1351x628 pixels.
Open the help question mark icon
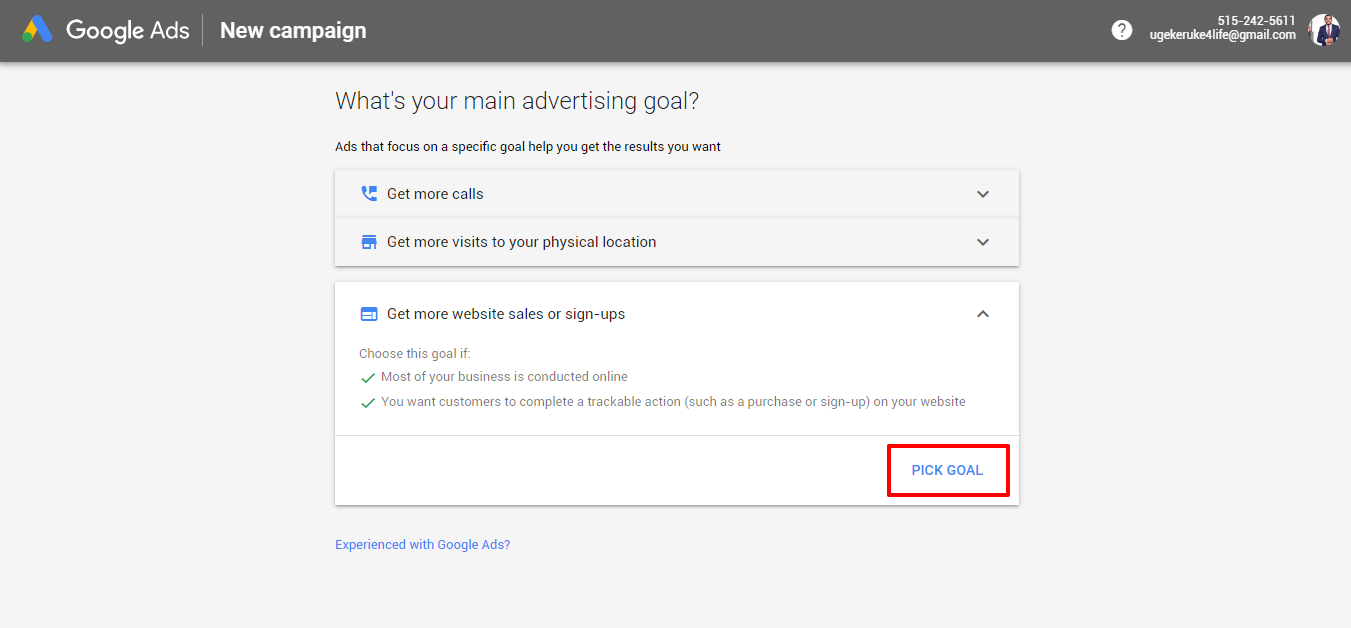click(1122, 30)
